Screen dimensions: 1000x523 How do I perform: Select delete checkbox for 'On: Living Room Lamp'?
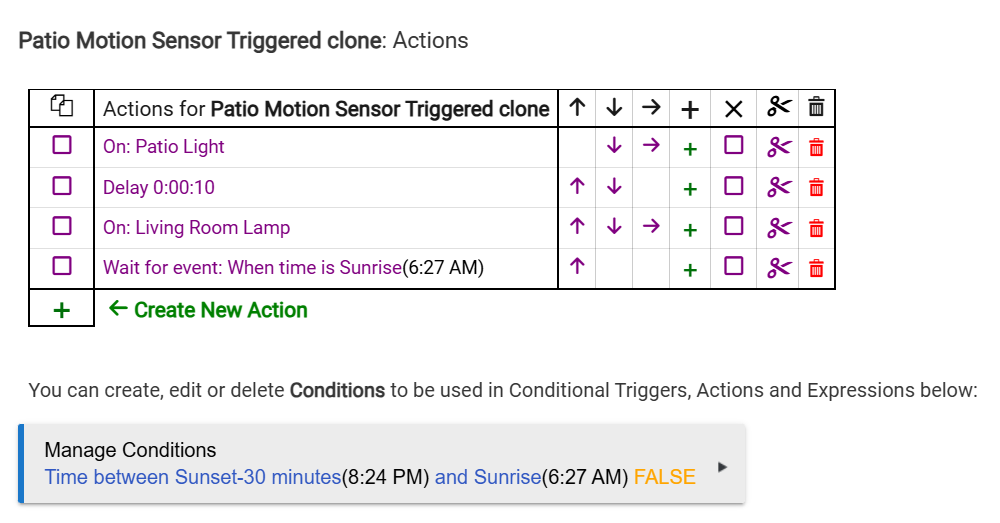tap(734, 226)
